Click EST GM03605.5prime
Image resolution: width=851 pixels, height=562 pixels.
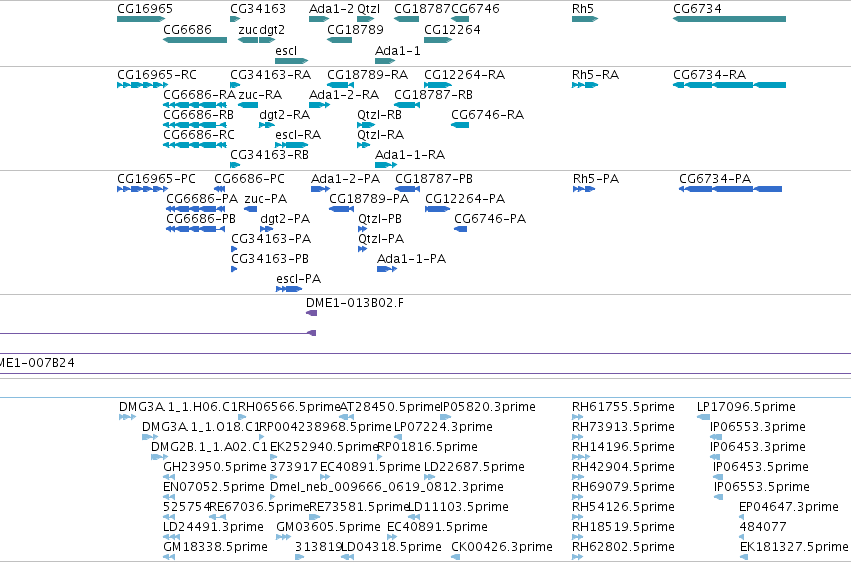283,537
